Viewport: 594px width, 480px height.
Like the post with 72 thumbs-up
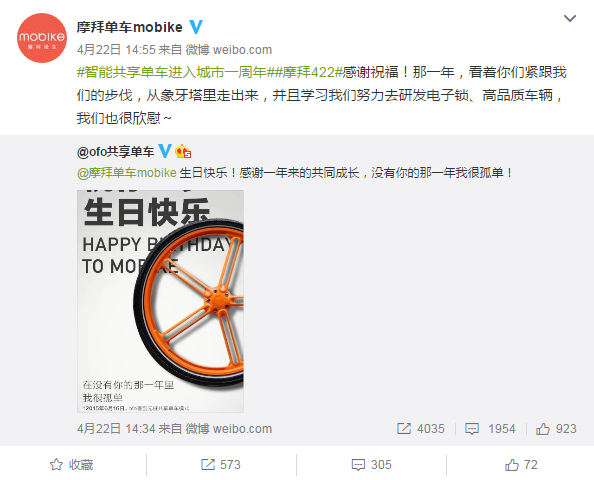511,464
